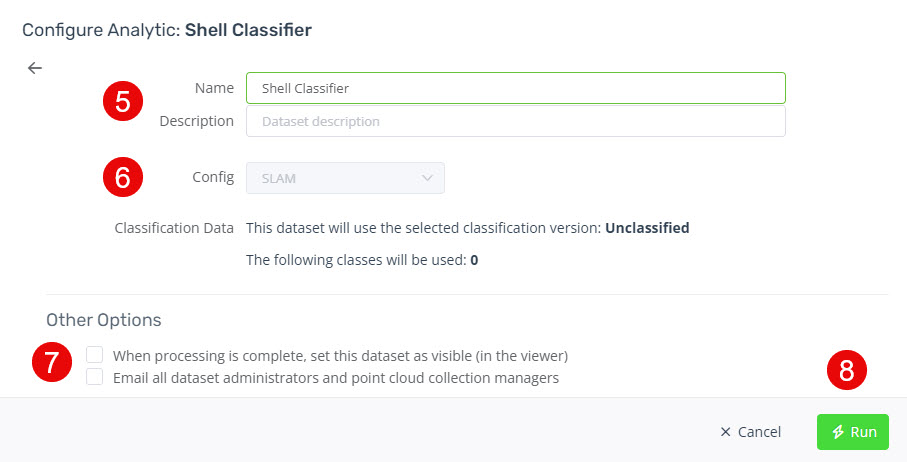Image resolution: width=907 pixels, height=462 pixels.
Task: Click the lightning bolt icon on Run
Action: pyautogui.click(x=838, y=432)
